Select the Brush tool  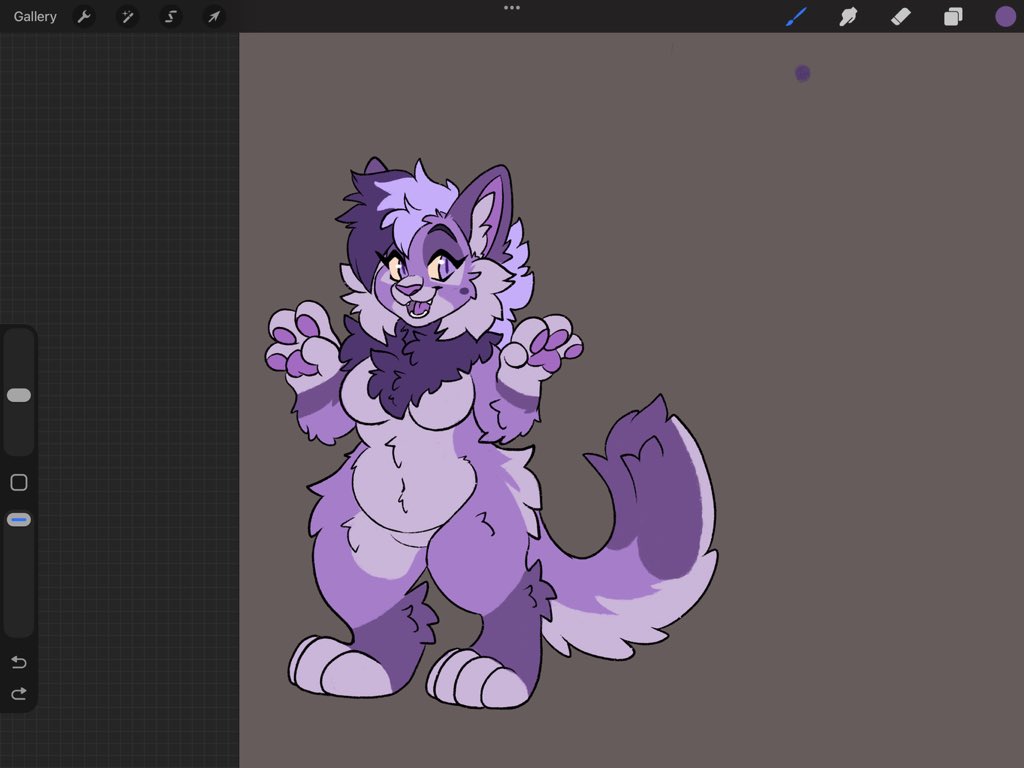pyautogui.click(x=796, y=16)
